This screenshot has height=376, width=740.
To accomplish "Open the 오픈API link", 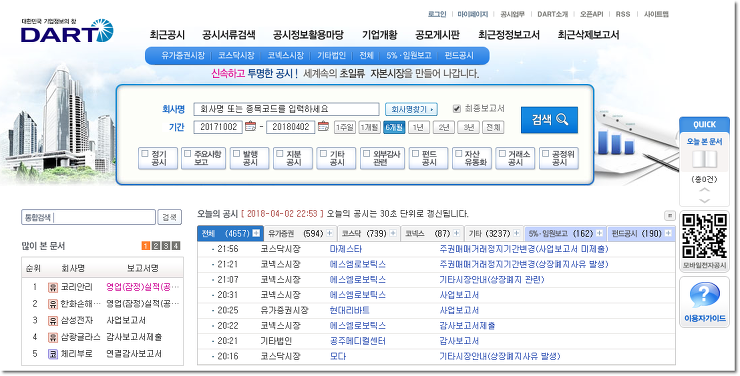I will pos(591,14).
